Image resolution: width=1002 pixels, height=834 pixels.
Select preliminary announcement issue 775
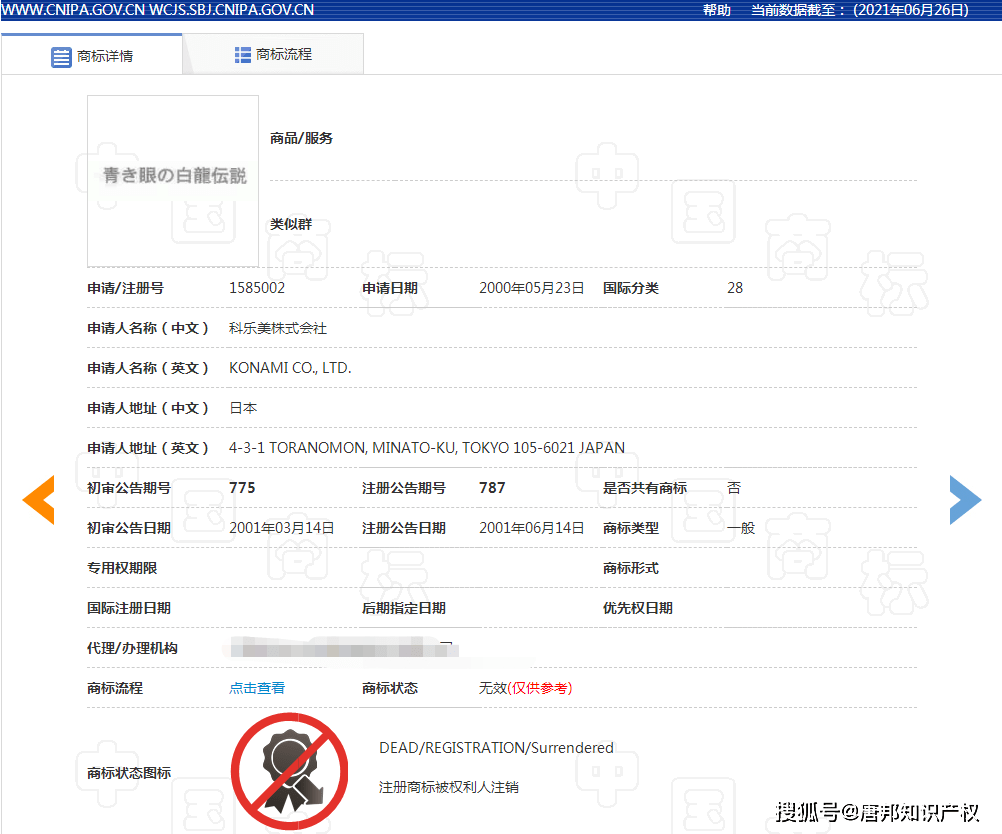242,488
